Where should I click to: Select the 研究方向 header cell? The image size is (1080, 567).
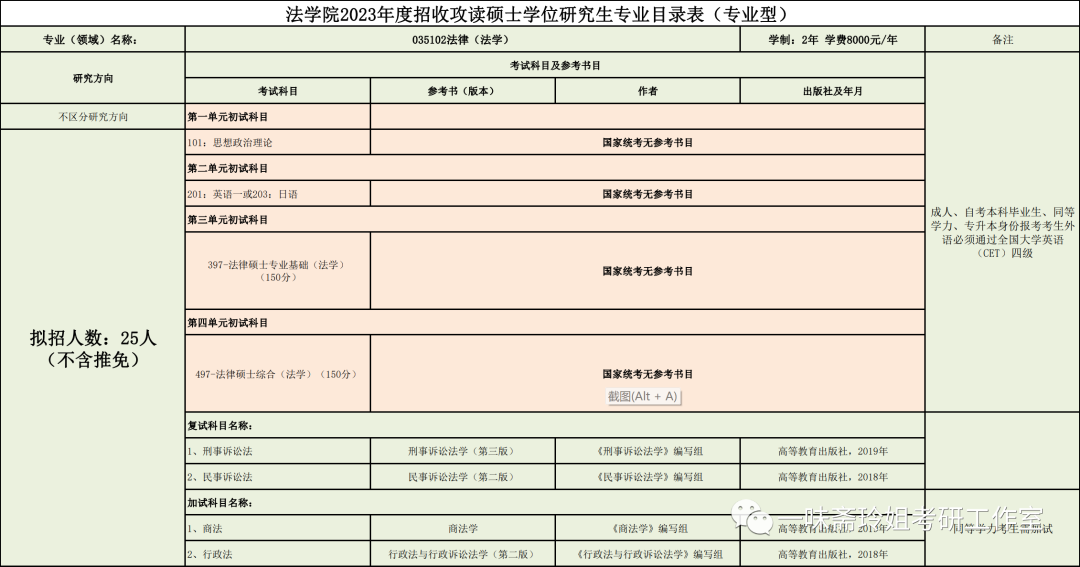pyautogui.click(x=92, y=79)
